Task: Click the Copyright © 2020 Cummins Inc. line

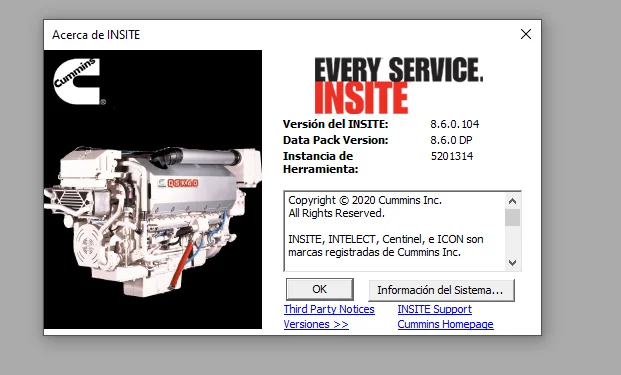Action: click(x=365, y=200)
